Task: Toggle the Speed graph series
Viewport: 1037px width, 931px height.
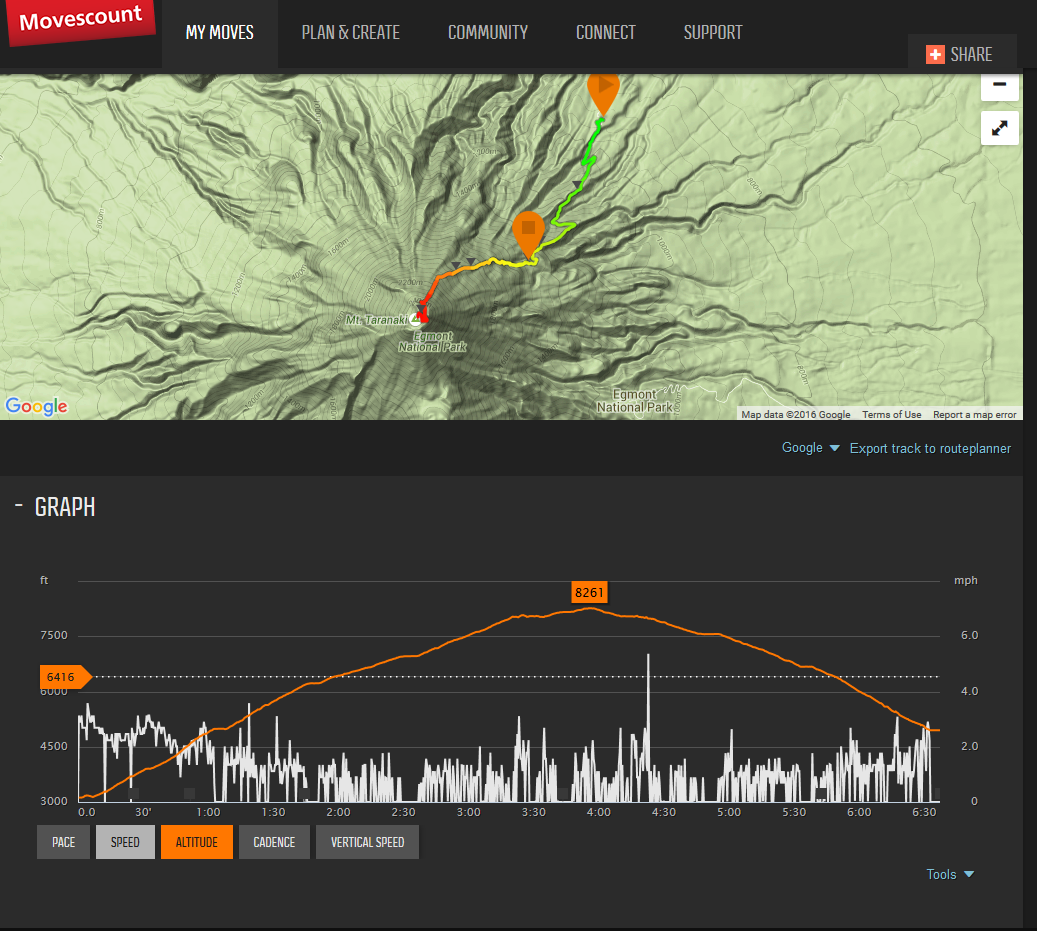Action: tap(125, 842)
